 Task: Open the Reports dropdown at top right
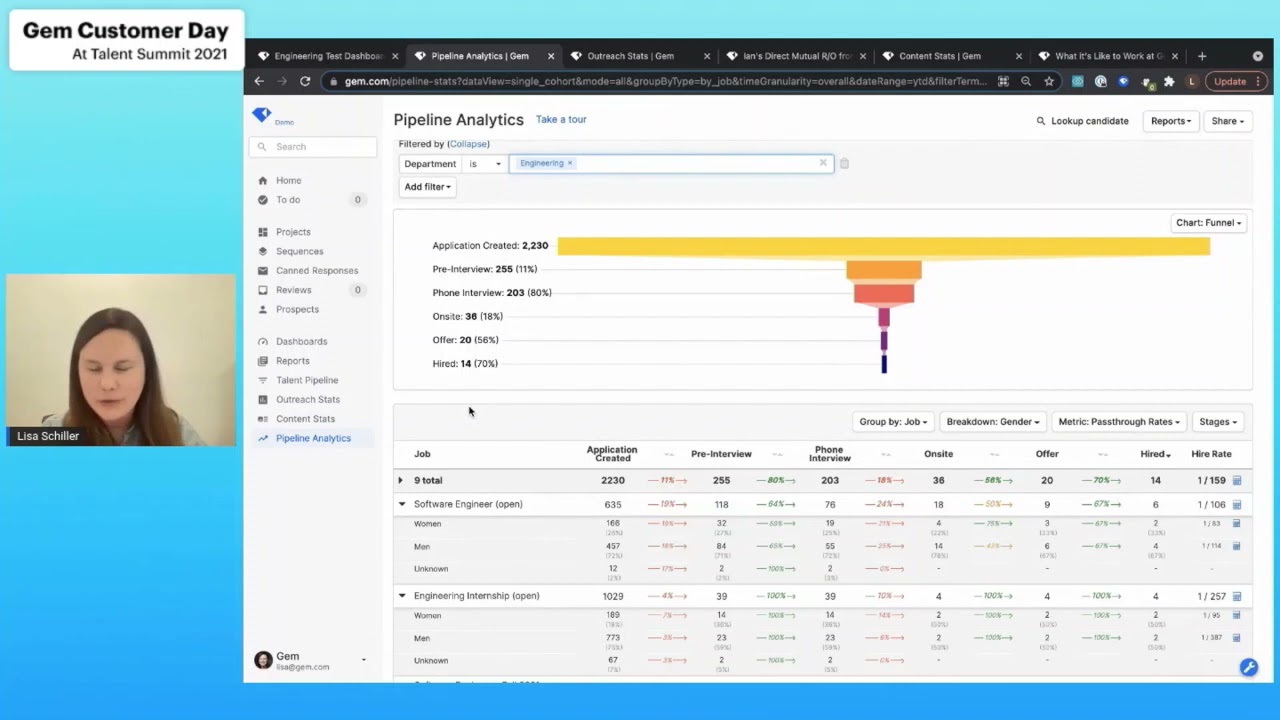(x=1171, y=121)
